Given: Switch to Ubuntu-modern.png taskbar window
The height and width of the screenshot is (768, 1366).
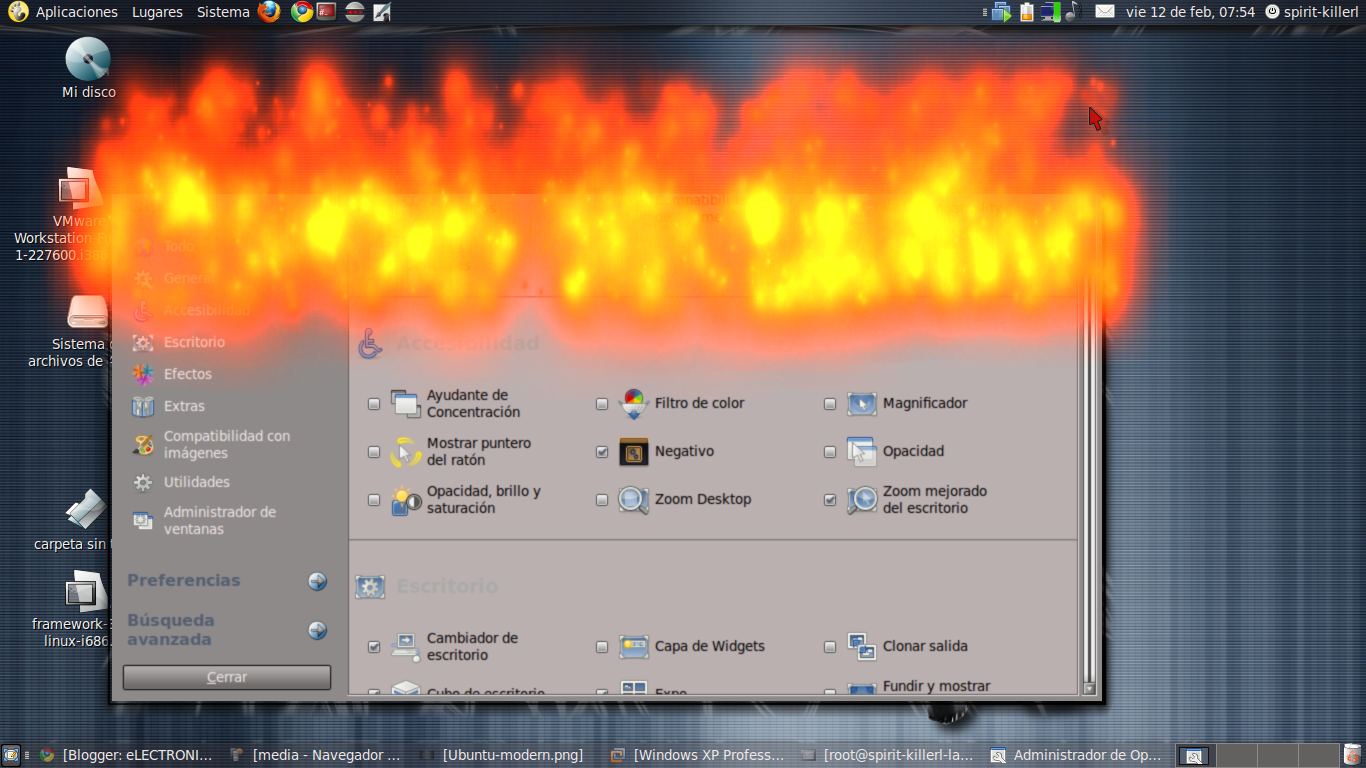Looking at the screenshot, I should (x=506, y=755).
